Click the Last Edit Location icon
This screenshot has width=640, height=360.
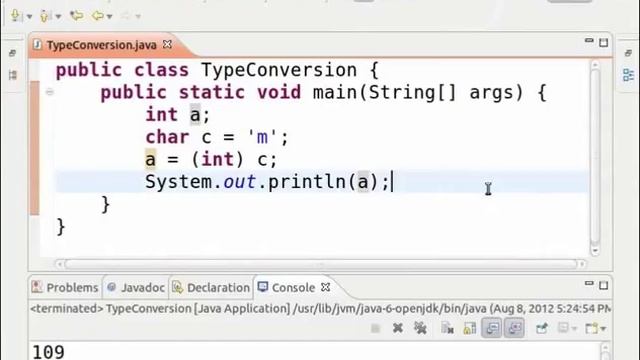76,16
